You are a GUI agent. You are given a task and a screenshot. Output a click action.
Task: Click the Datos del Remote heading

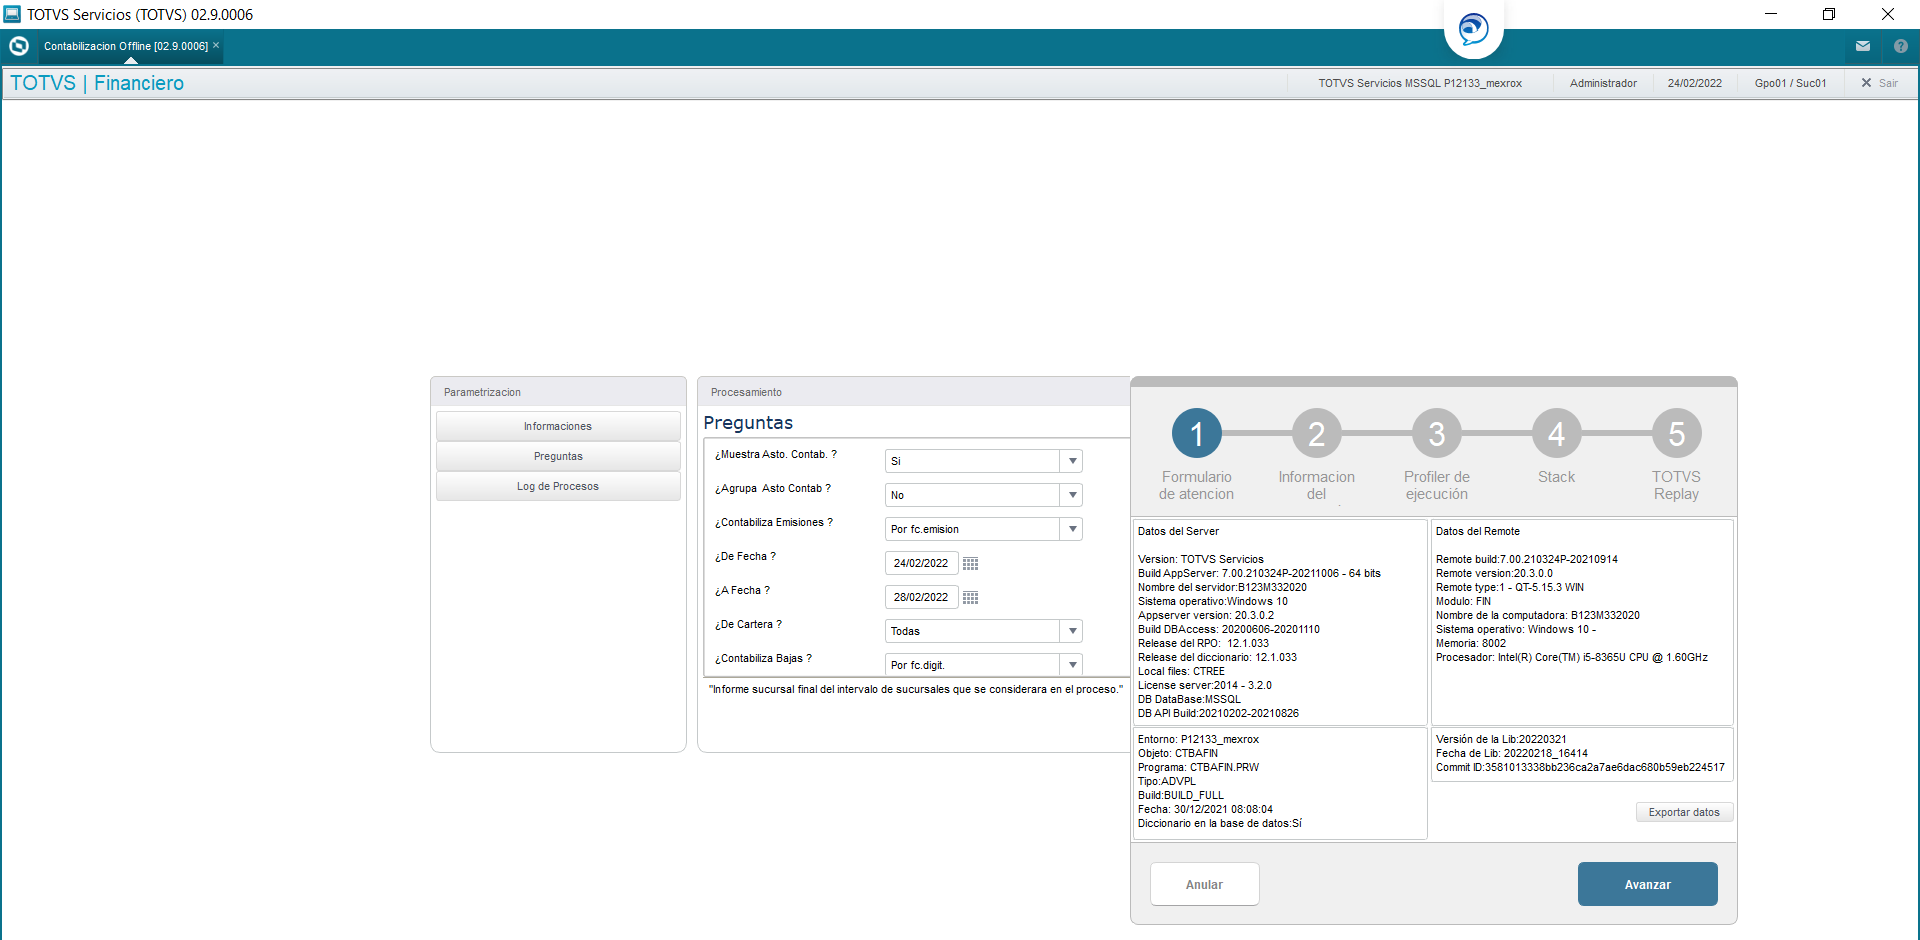click(1478, 531)
